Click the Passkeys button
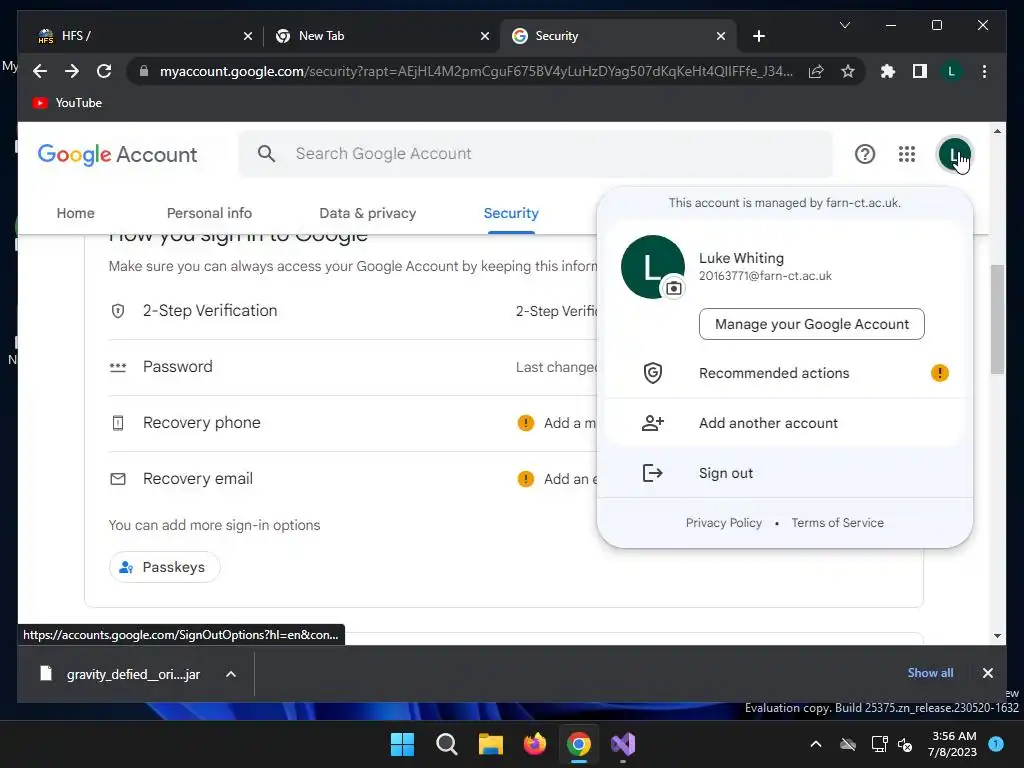Viewport: 1024px width, 768px height. [165, 567]
